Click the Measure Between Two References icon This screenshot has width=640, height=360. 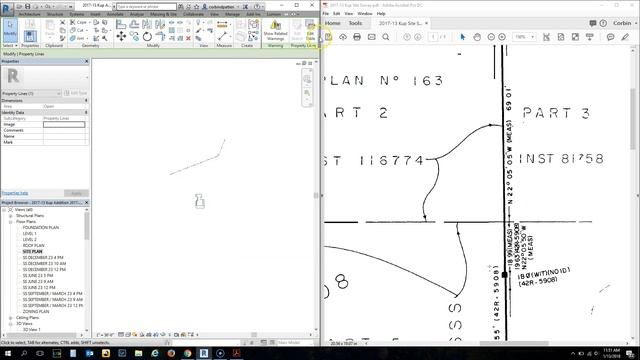click(222, 37)
